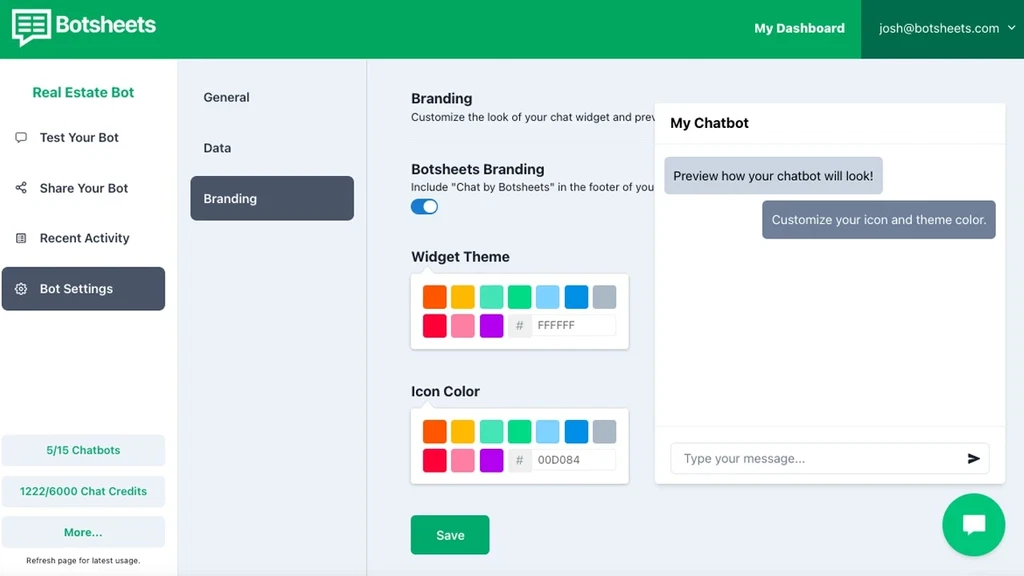The height and width of the screenshot is (576, 1024).
Task: Switch to the Data settings tab
Action: (x=217, y=148)
